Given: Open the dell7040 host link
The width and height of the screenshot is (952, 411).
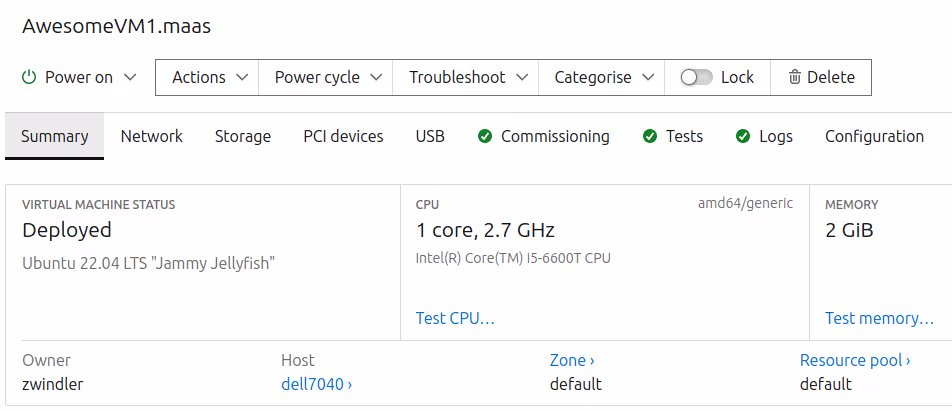Looking at the screenshot, I should 316,383.
